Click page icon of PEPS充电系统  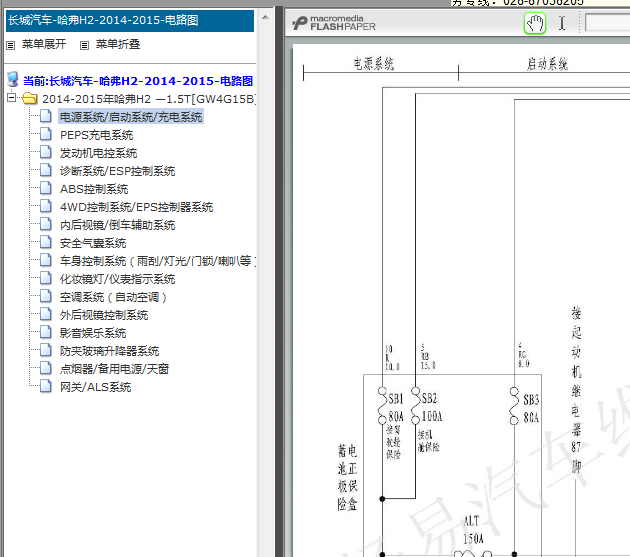click(x=46, y=134)
